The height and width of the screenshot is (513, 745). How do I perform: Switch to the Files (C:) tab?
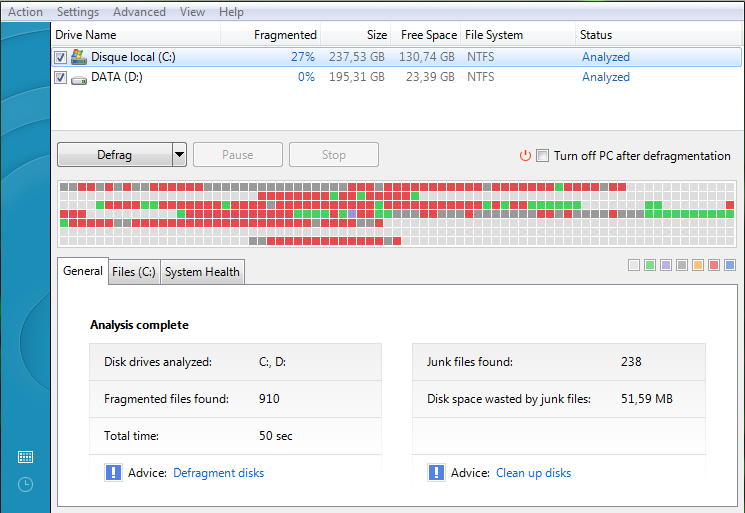coord(134,272)
